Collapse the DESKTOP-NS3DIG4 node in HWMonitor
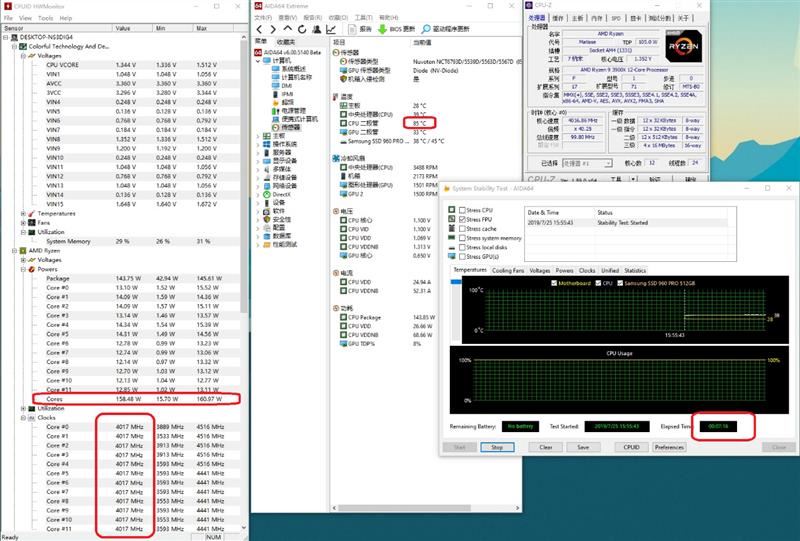This screenshot has width=800, height=541. (6, 37)
